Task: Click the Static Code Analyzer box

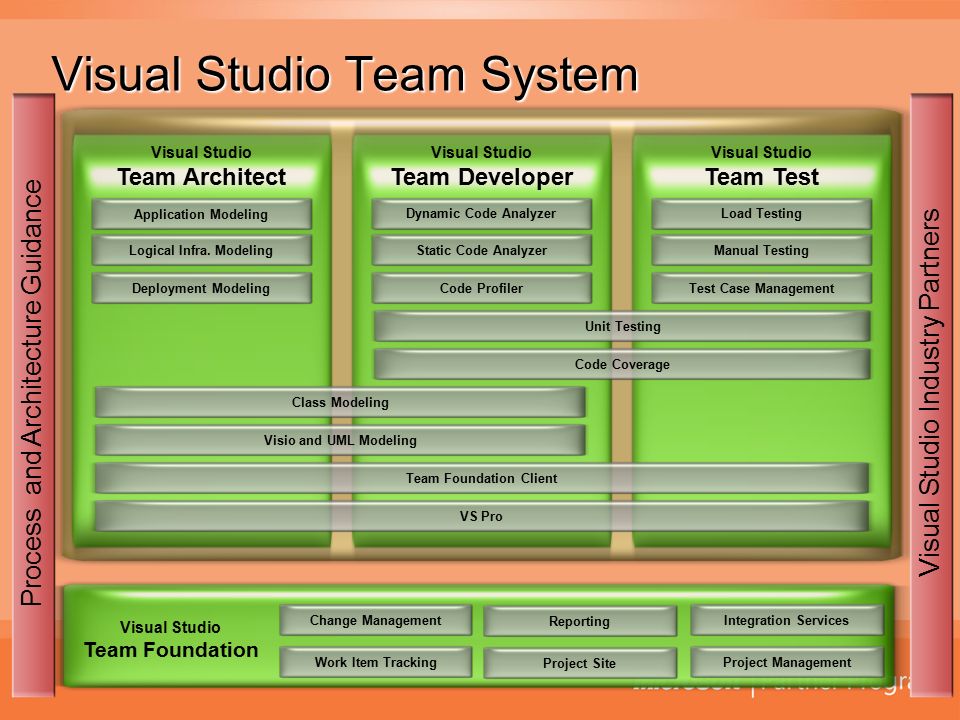Action: 481,250
